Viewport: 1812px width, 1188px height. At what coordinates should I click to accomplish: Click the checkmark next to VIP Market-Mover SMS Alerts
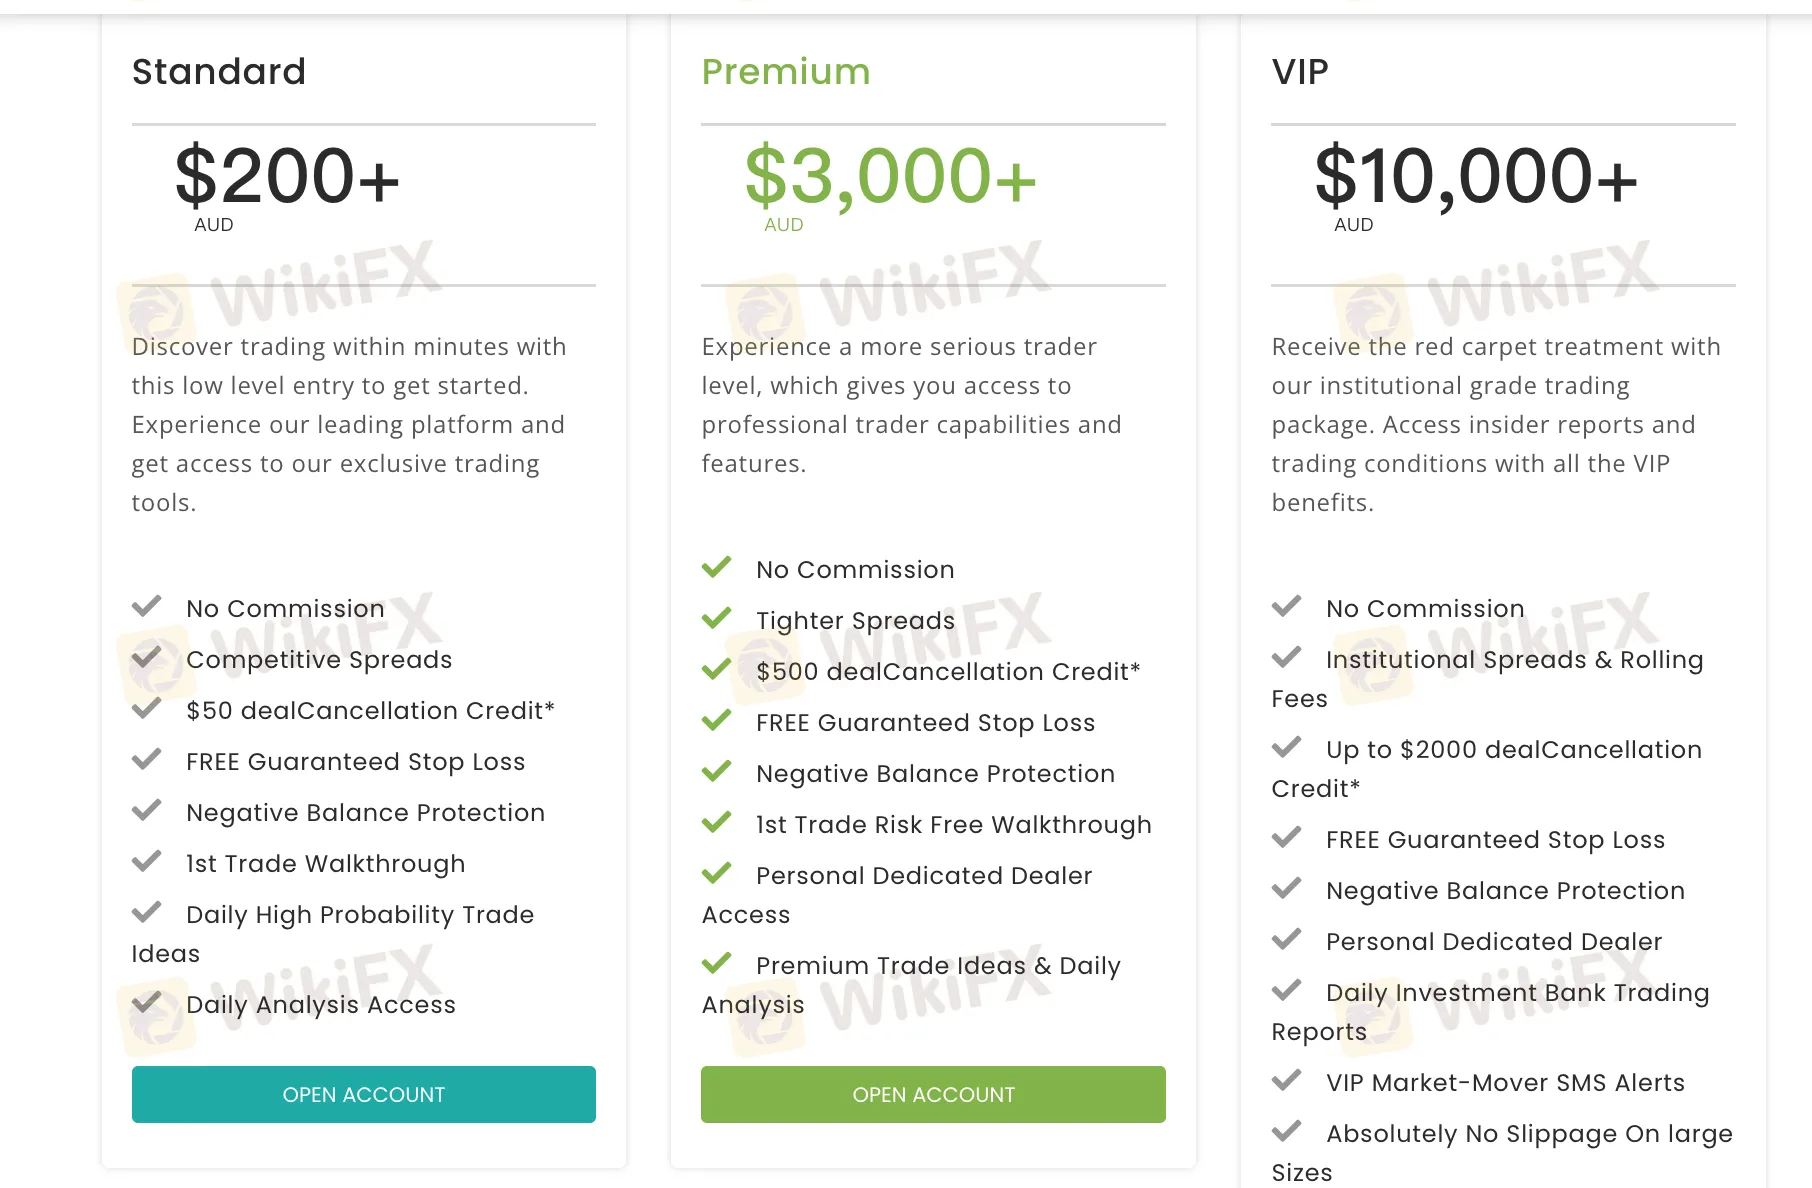click(1287, 1080)
